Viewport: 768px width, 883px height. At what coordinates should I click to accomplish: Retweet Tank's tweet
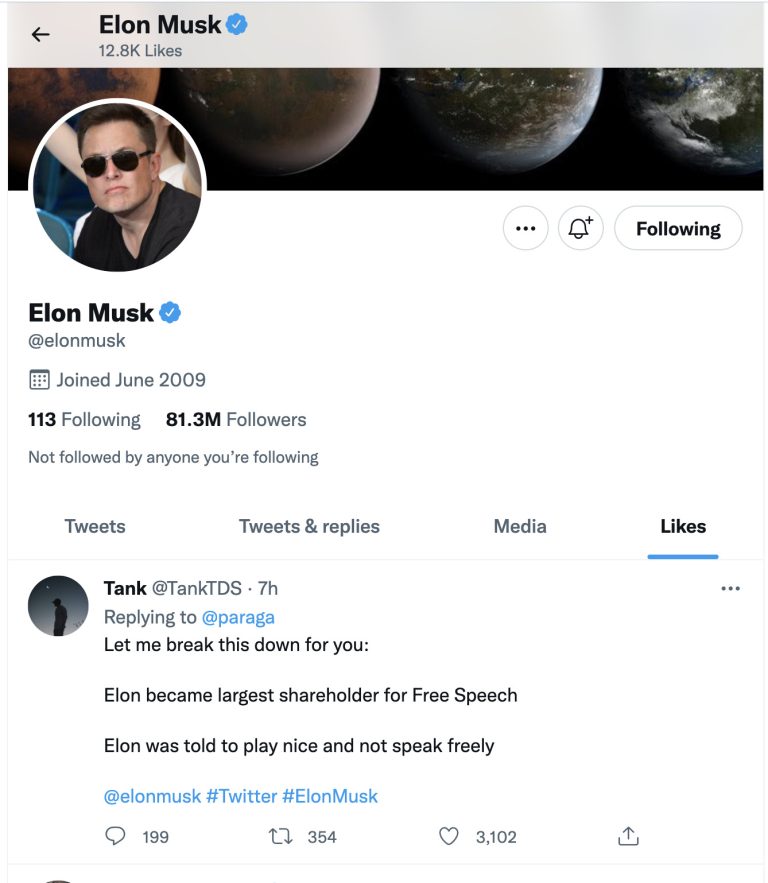[280, 836]
